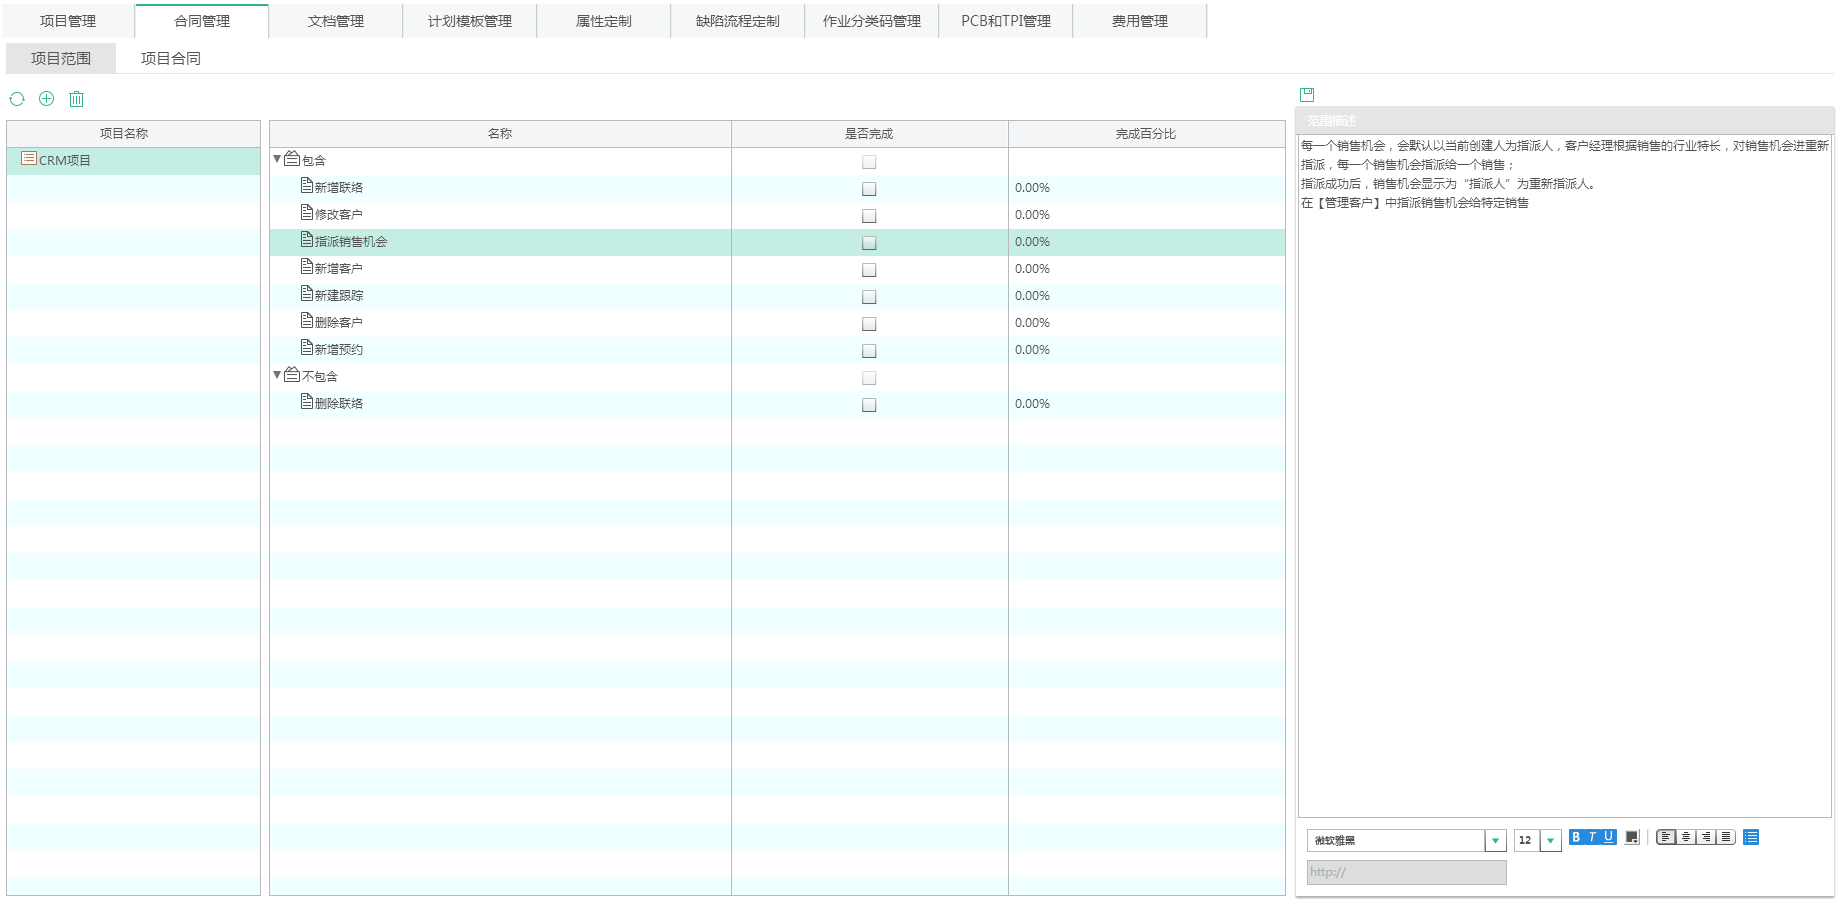
Task: Center align the description text
Action: [x=1685, y=837]
